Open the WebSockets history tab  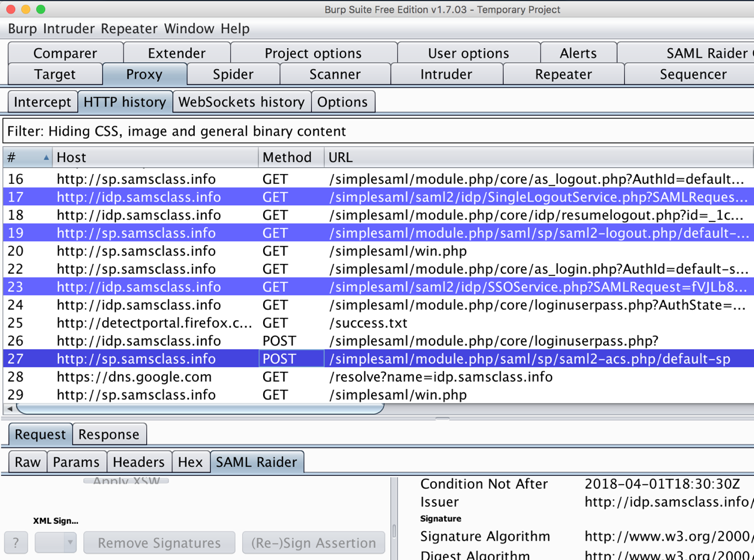click(x=242, y=102)
